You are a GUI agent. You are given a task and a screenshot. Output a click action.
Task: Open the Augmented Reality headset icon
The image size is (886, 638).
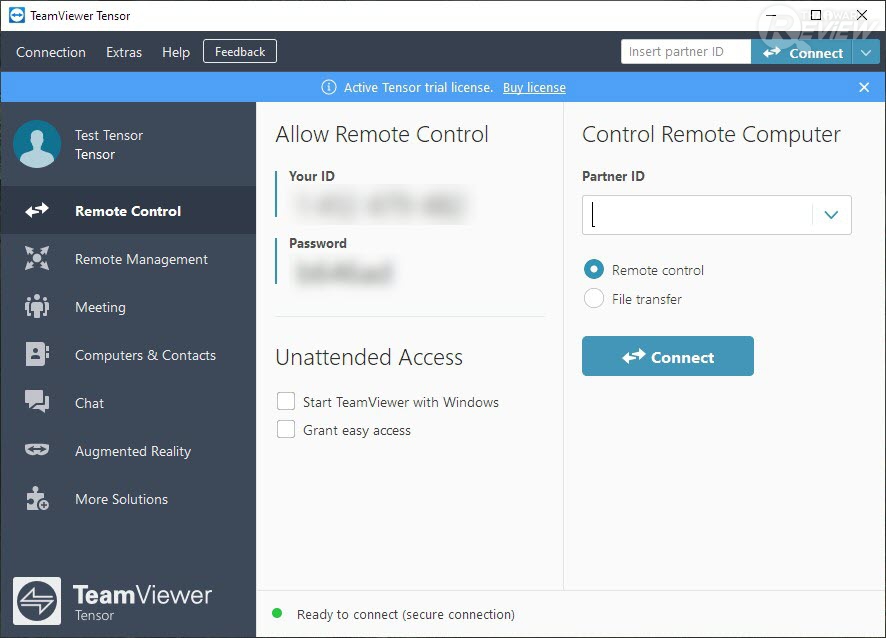(37, 451)
